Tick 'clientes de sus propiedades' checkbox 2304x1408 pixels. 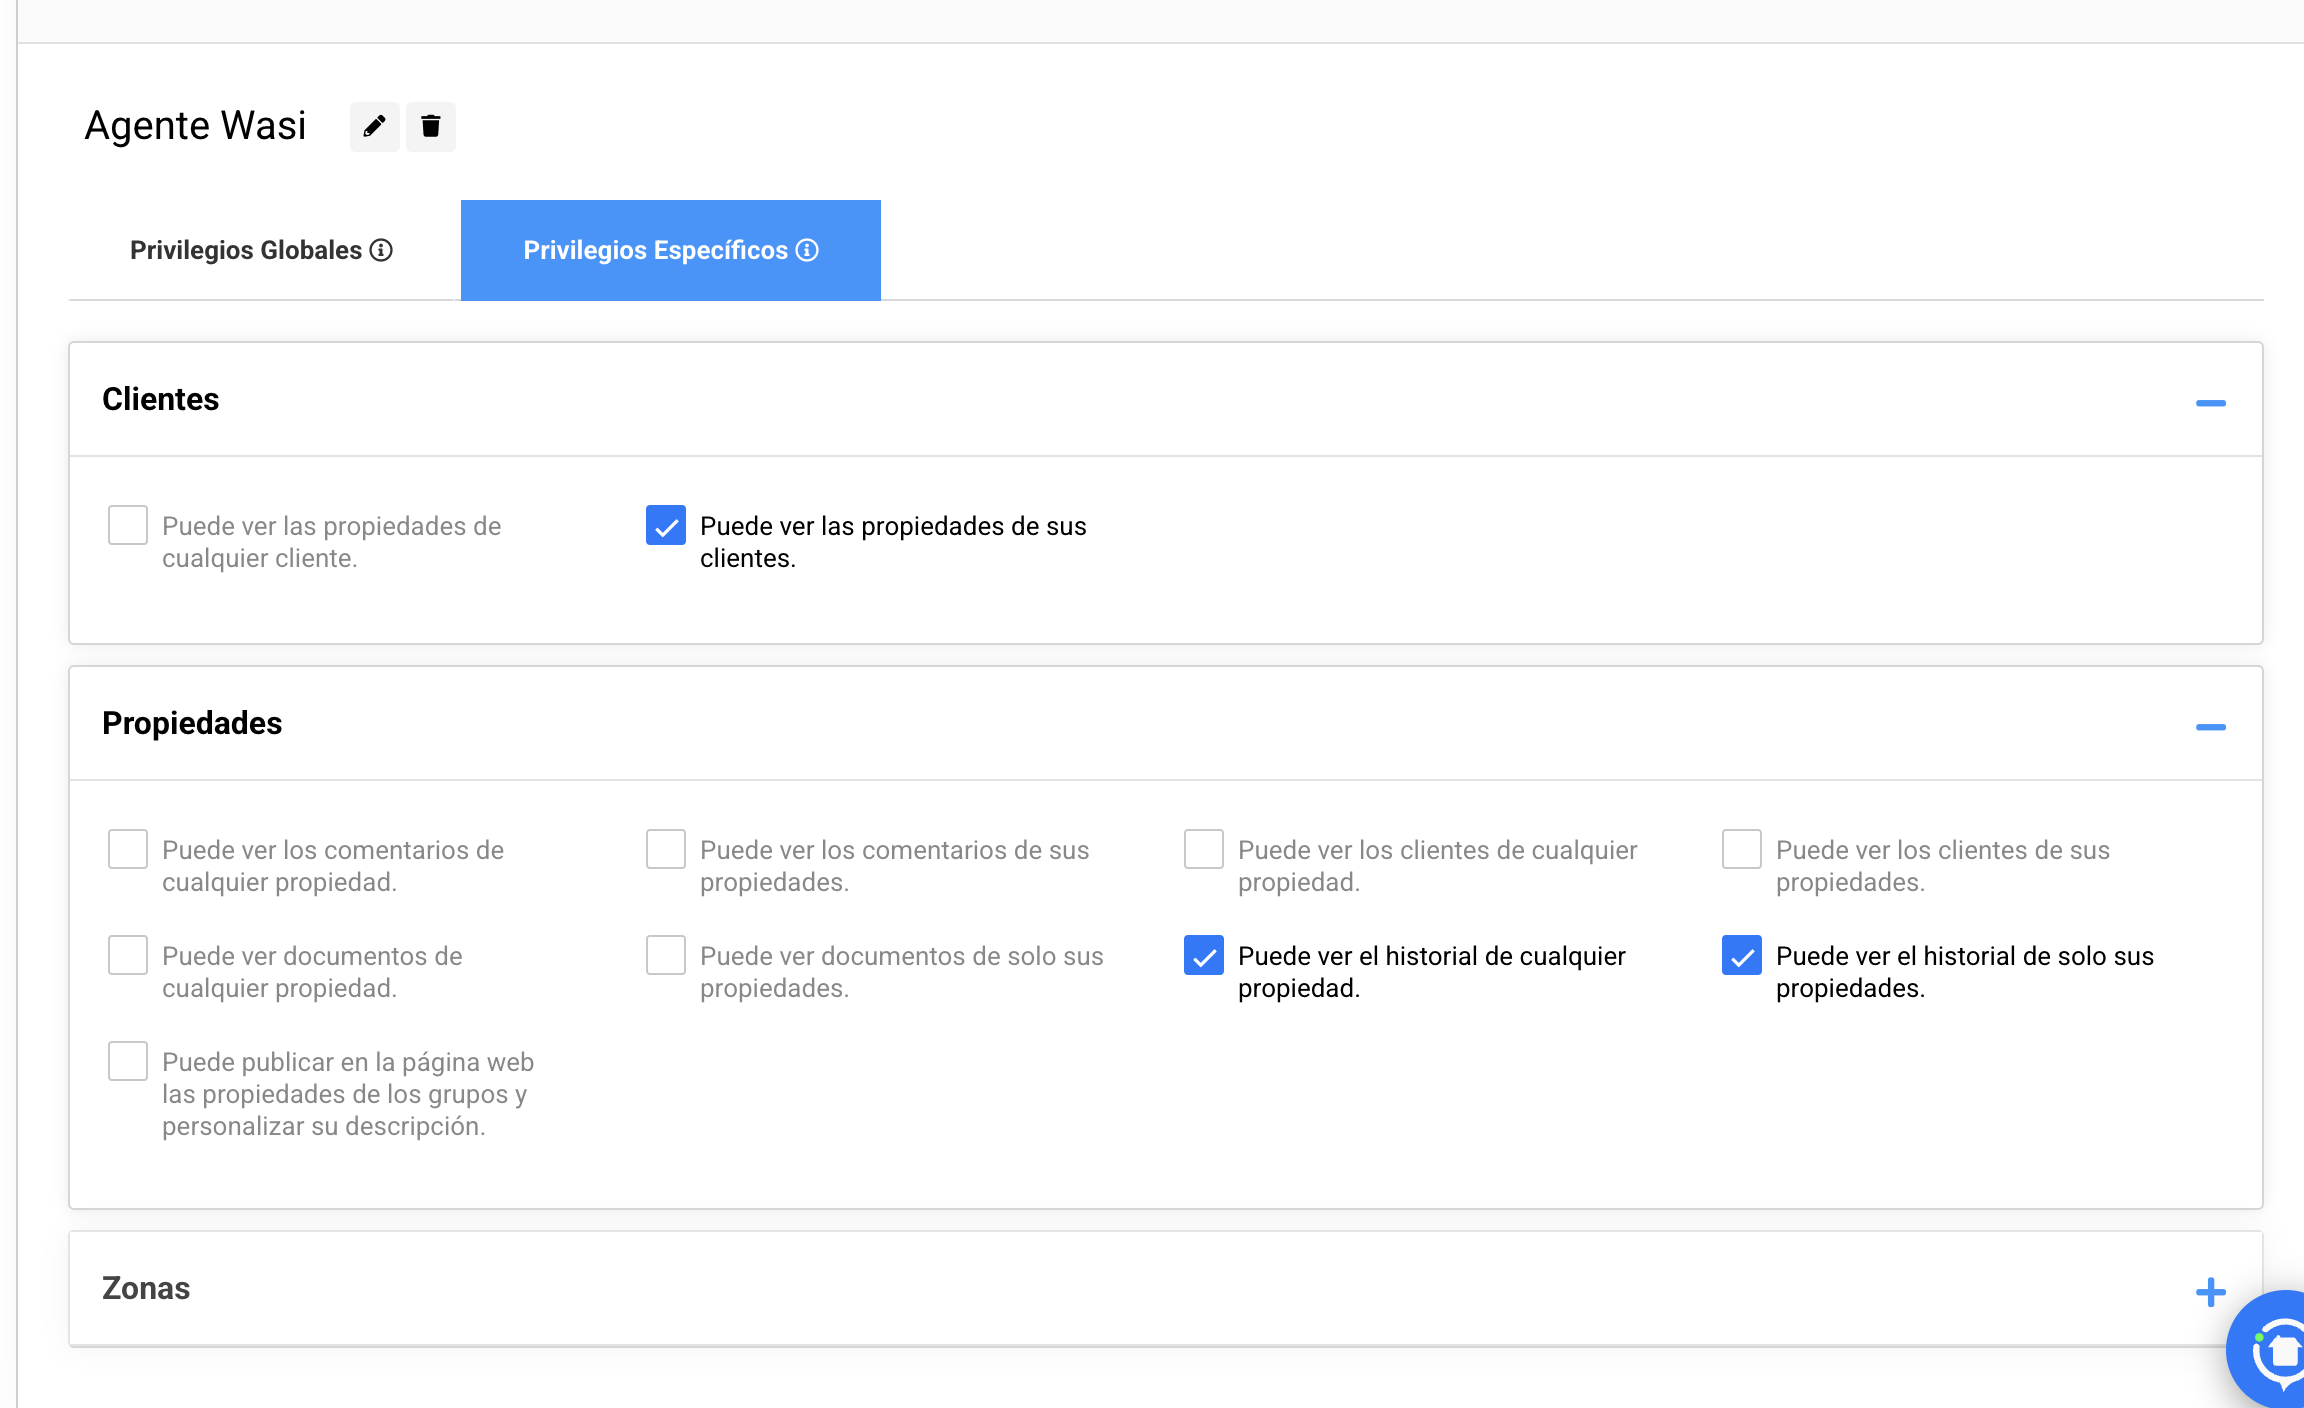click(x=1742, y=849)
